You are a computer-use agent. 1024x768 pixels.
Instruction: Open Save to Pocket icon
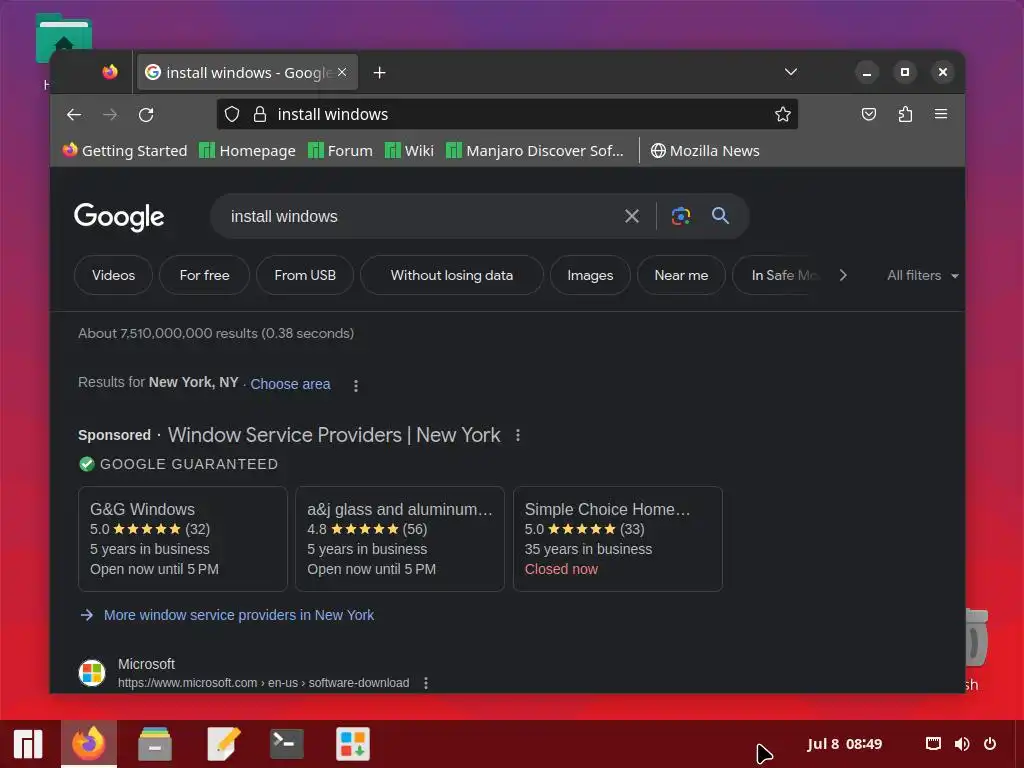[x=869, y=114]
